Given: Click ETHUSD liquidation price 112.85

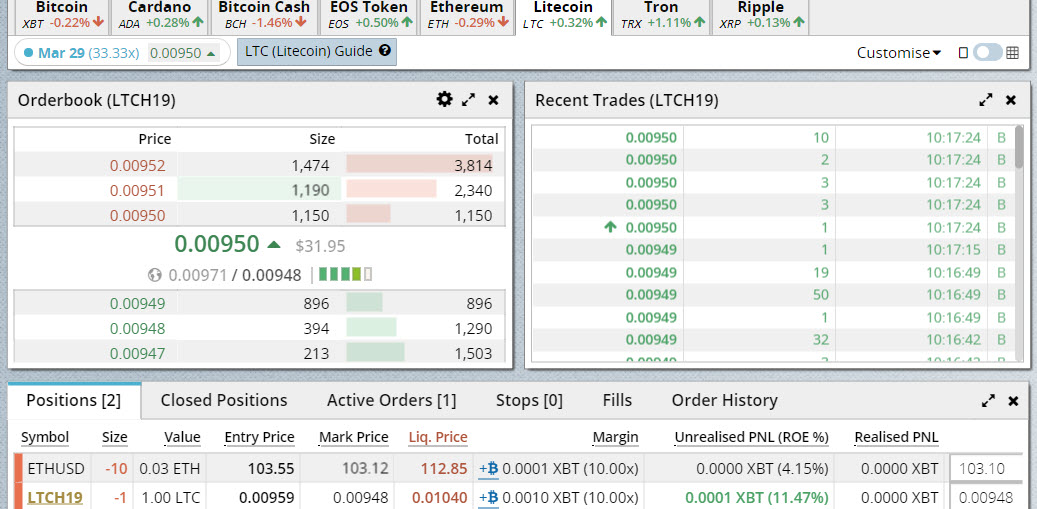Looking at the screenshot, I should (444, 469).
